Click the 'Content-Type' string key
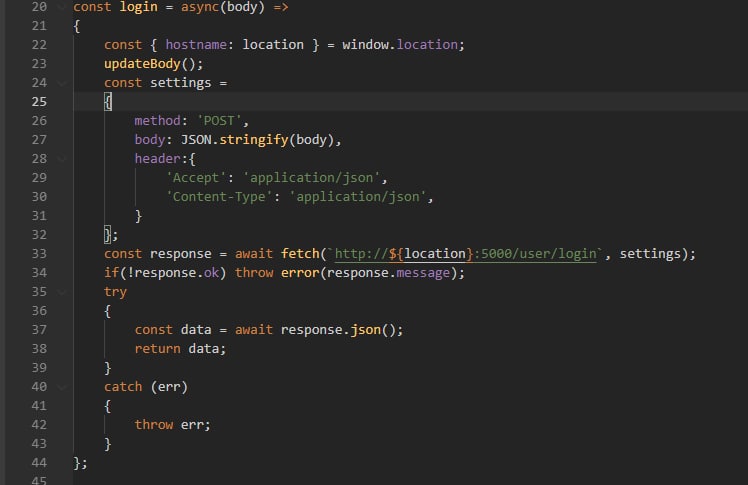Viewport: 748px width, 485px height. pos(219,197)
